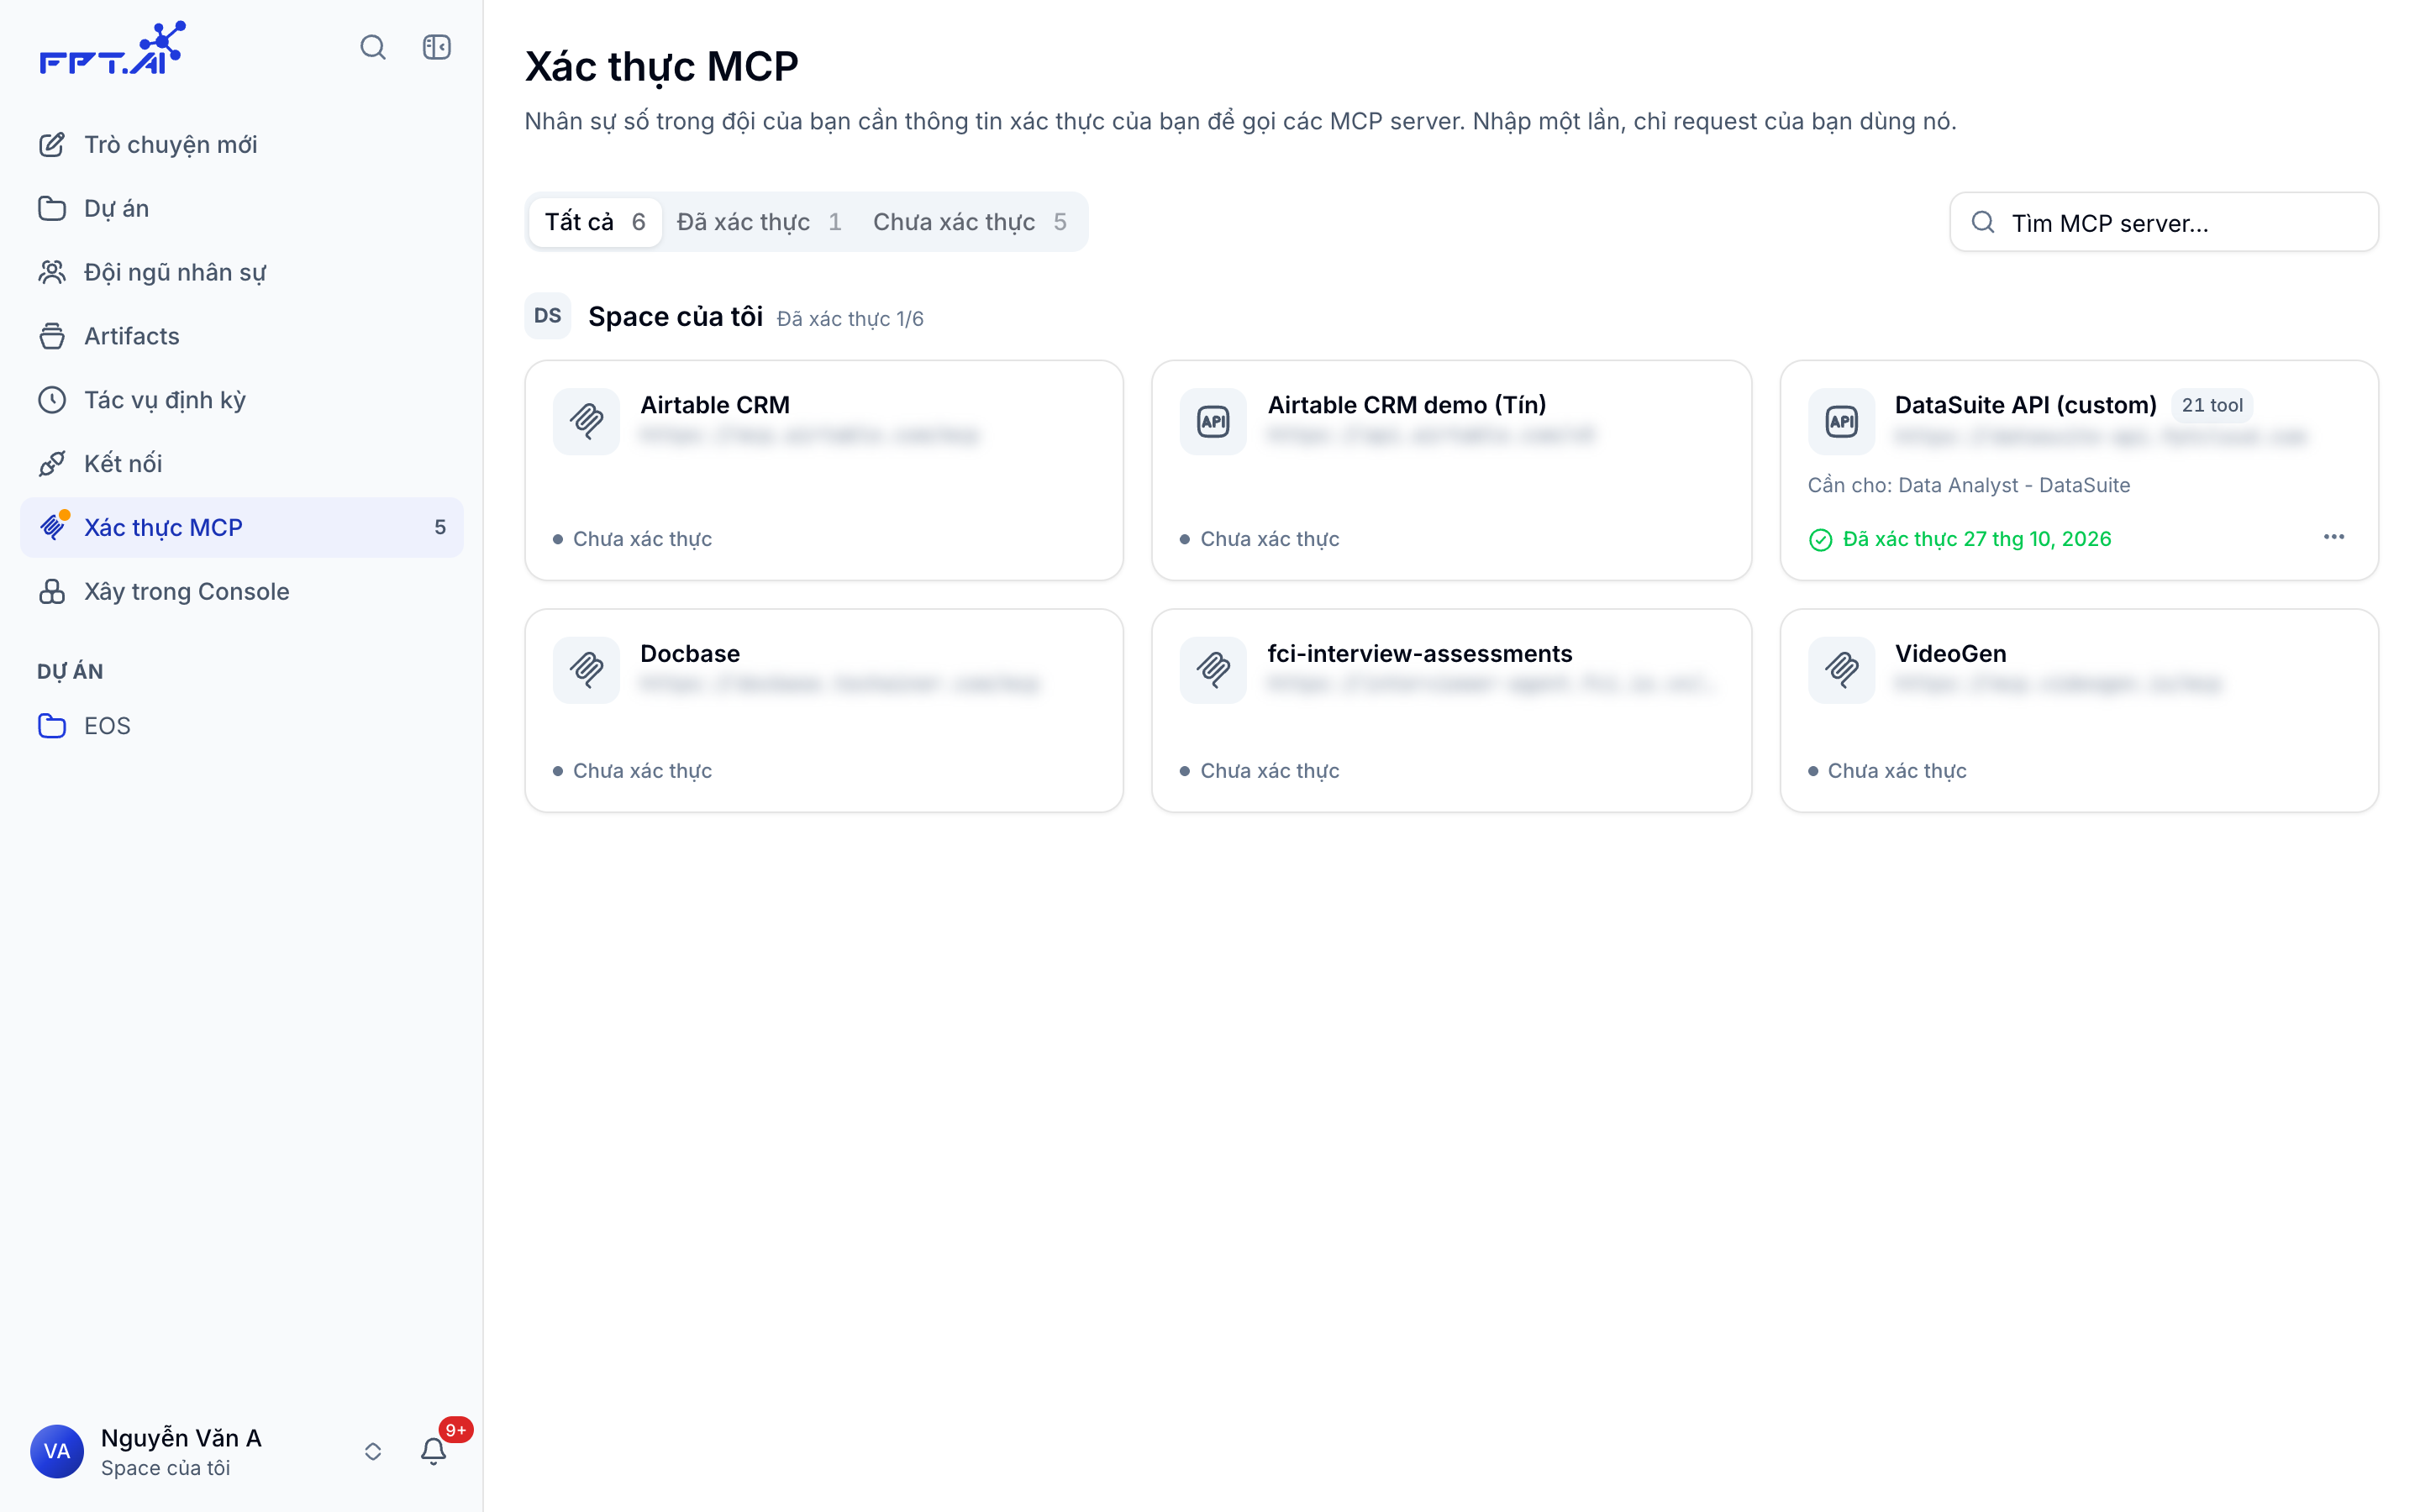This screenshot has width=2420, height=1512.
Task: Select the VideoGen MCP server icon
Action: (x=1842, y=670)
